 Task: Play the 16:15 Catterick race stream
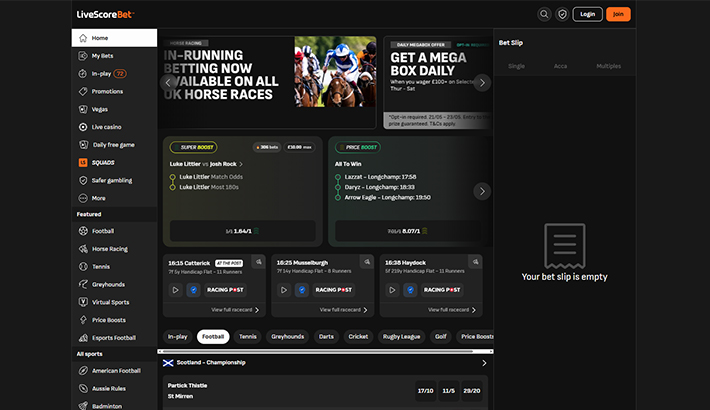click(175, 290)
